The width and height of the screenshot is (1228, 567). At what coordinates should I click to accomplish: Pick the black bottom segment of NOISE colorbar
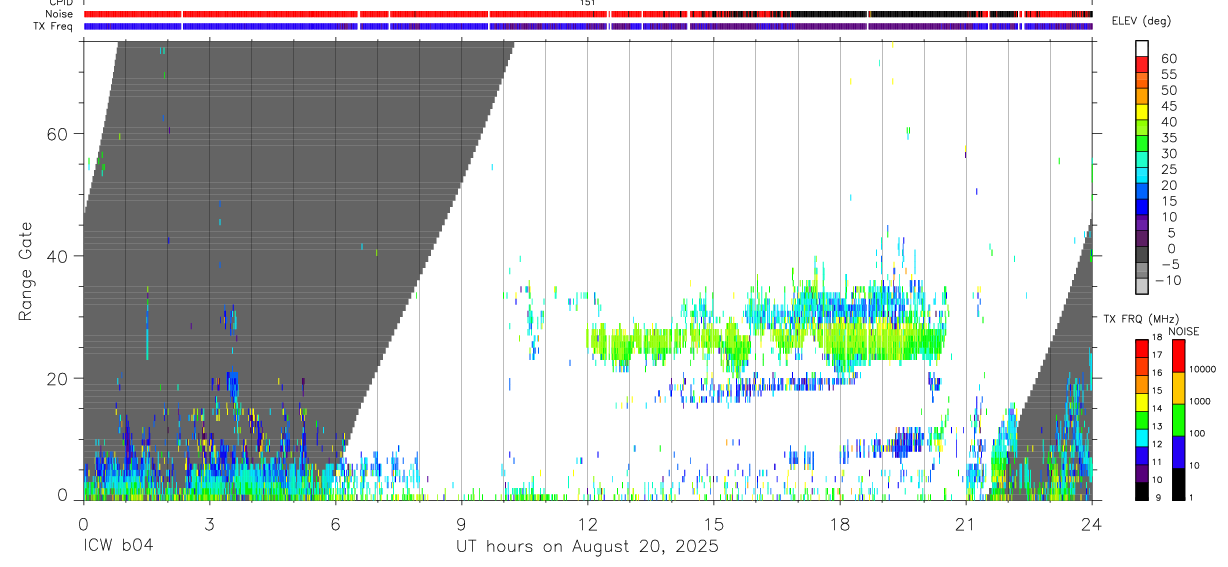(x=1178, y=483)
